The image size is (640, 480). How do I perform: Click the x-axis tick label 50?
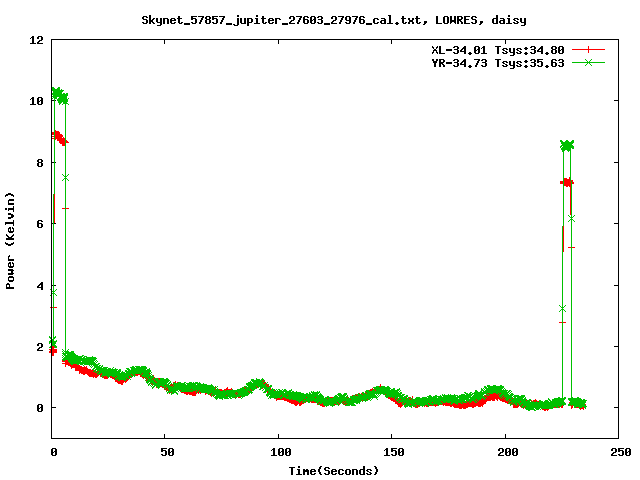click(x=167, y=452)
